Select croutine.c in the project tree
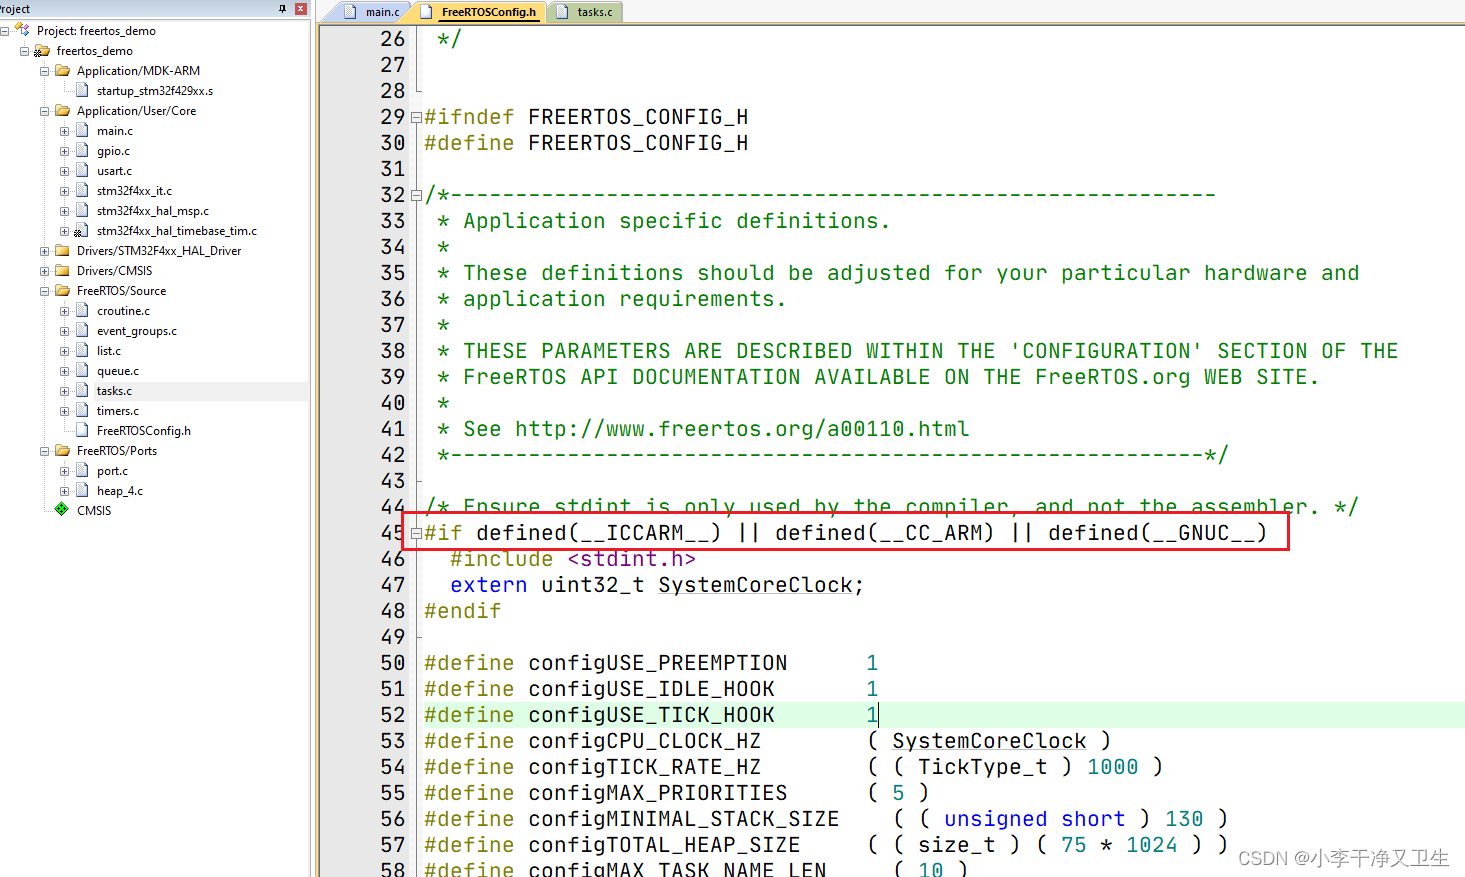Screen dimensions: 1465x877 click(123, 311)
